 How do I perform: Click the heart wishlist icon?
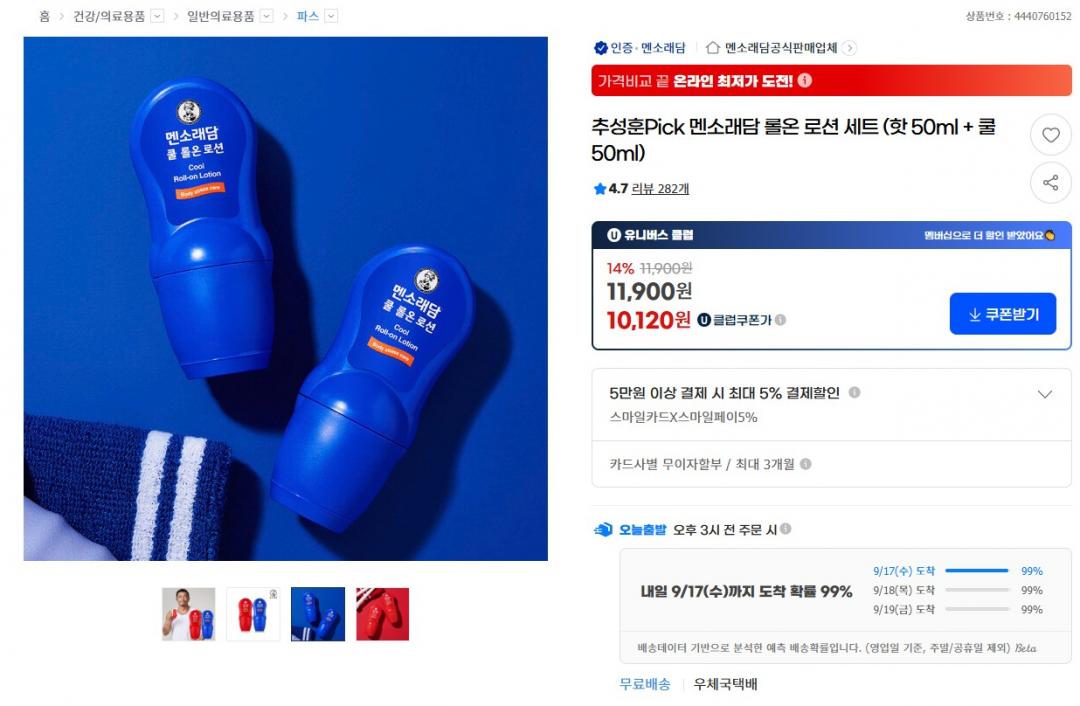click(1050, 135)
